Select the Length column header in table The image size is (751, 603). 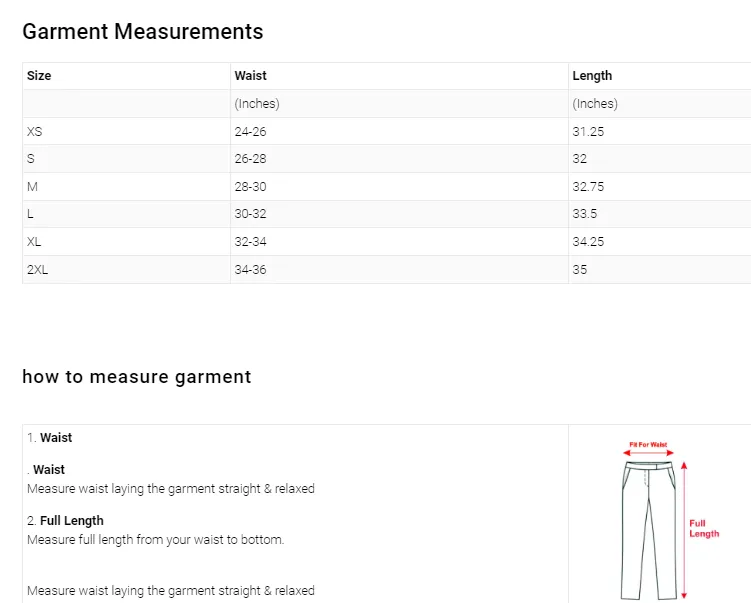pos(592,76)
